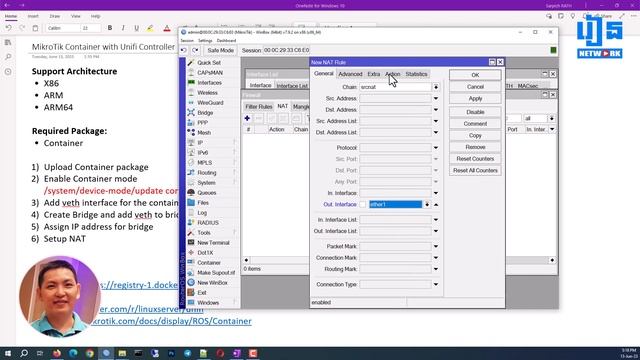The height and width of the screenshot is (360, 640).
Task: Expand Src. Address List arrow
Action: [436, 121]
